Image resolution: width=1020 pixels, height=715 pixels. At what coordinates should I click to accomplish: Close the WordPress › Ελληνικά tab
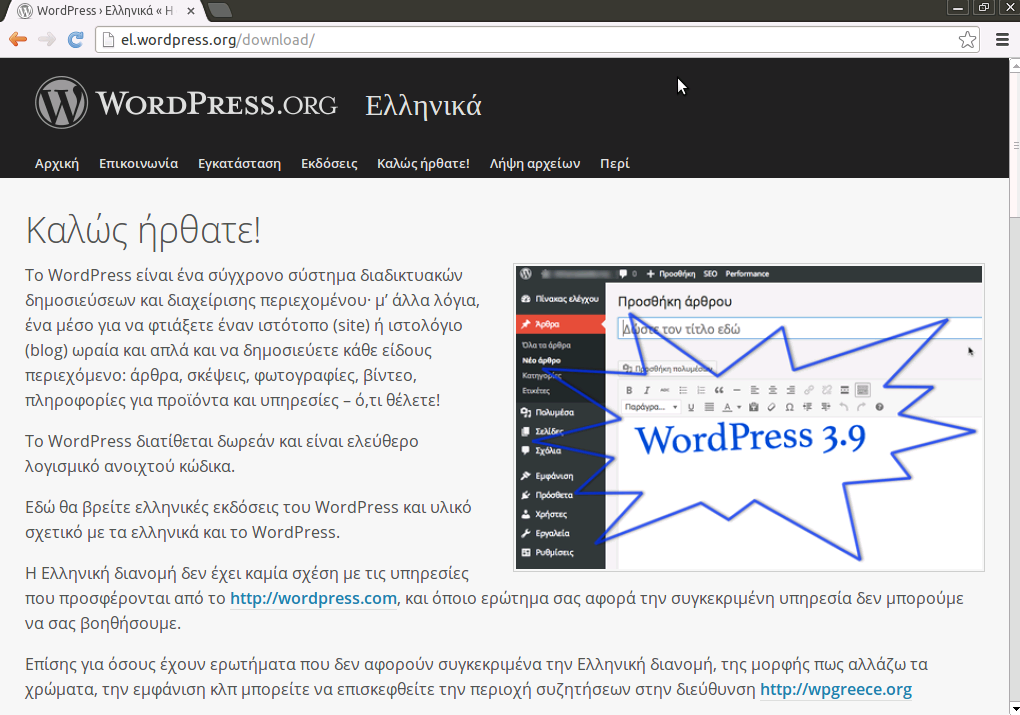tap(191, 11)
